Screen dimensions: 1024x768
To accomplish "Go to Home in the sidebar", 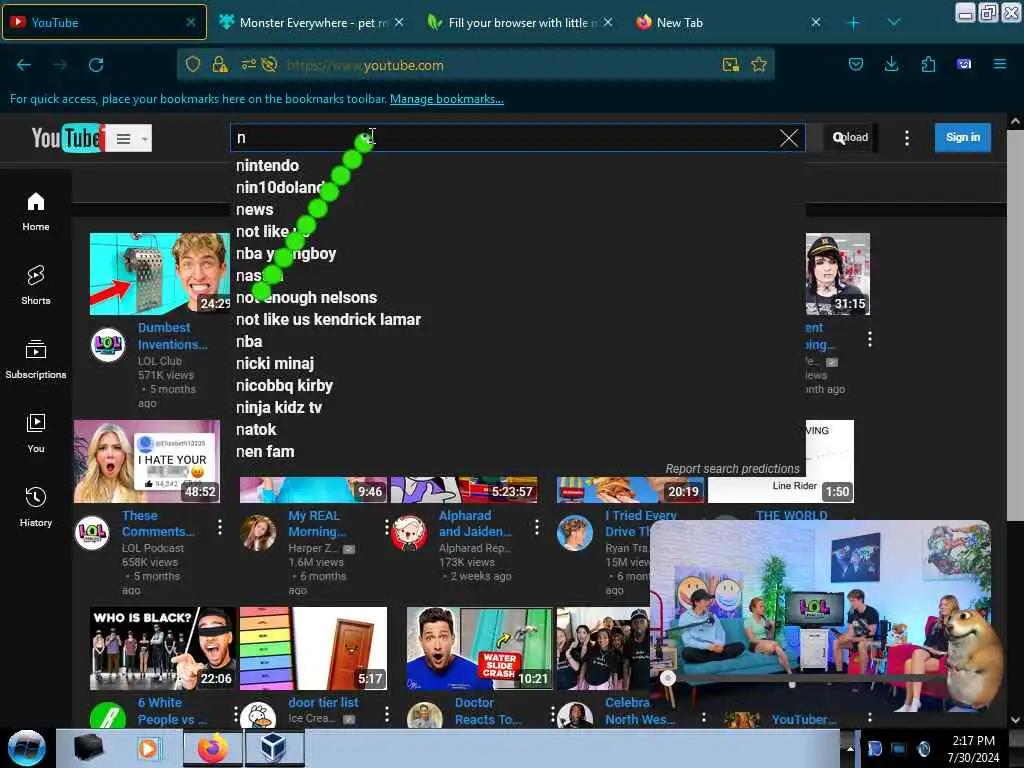I will (x=36, y=212).
